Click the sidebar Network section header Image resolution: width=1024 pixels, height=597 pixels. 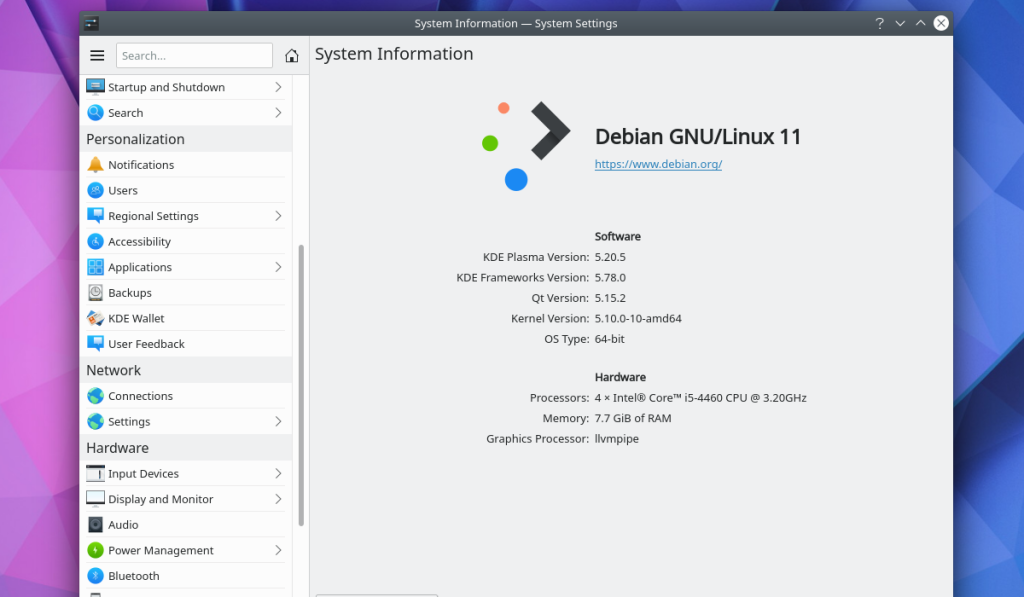186,370
